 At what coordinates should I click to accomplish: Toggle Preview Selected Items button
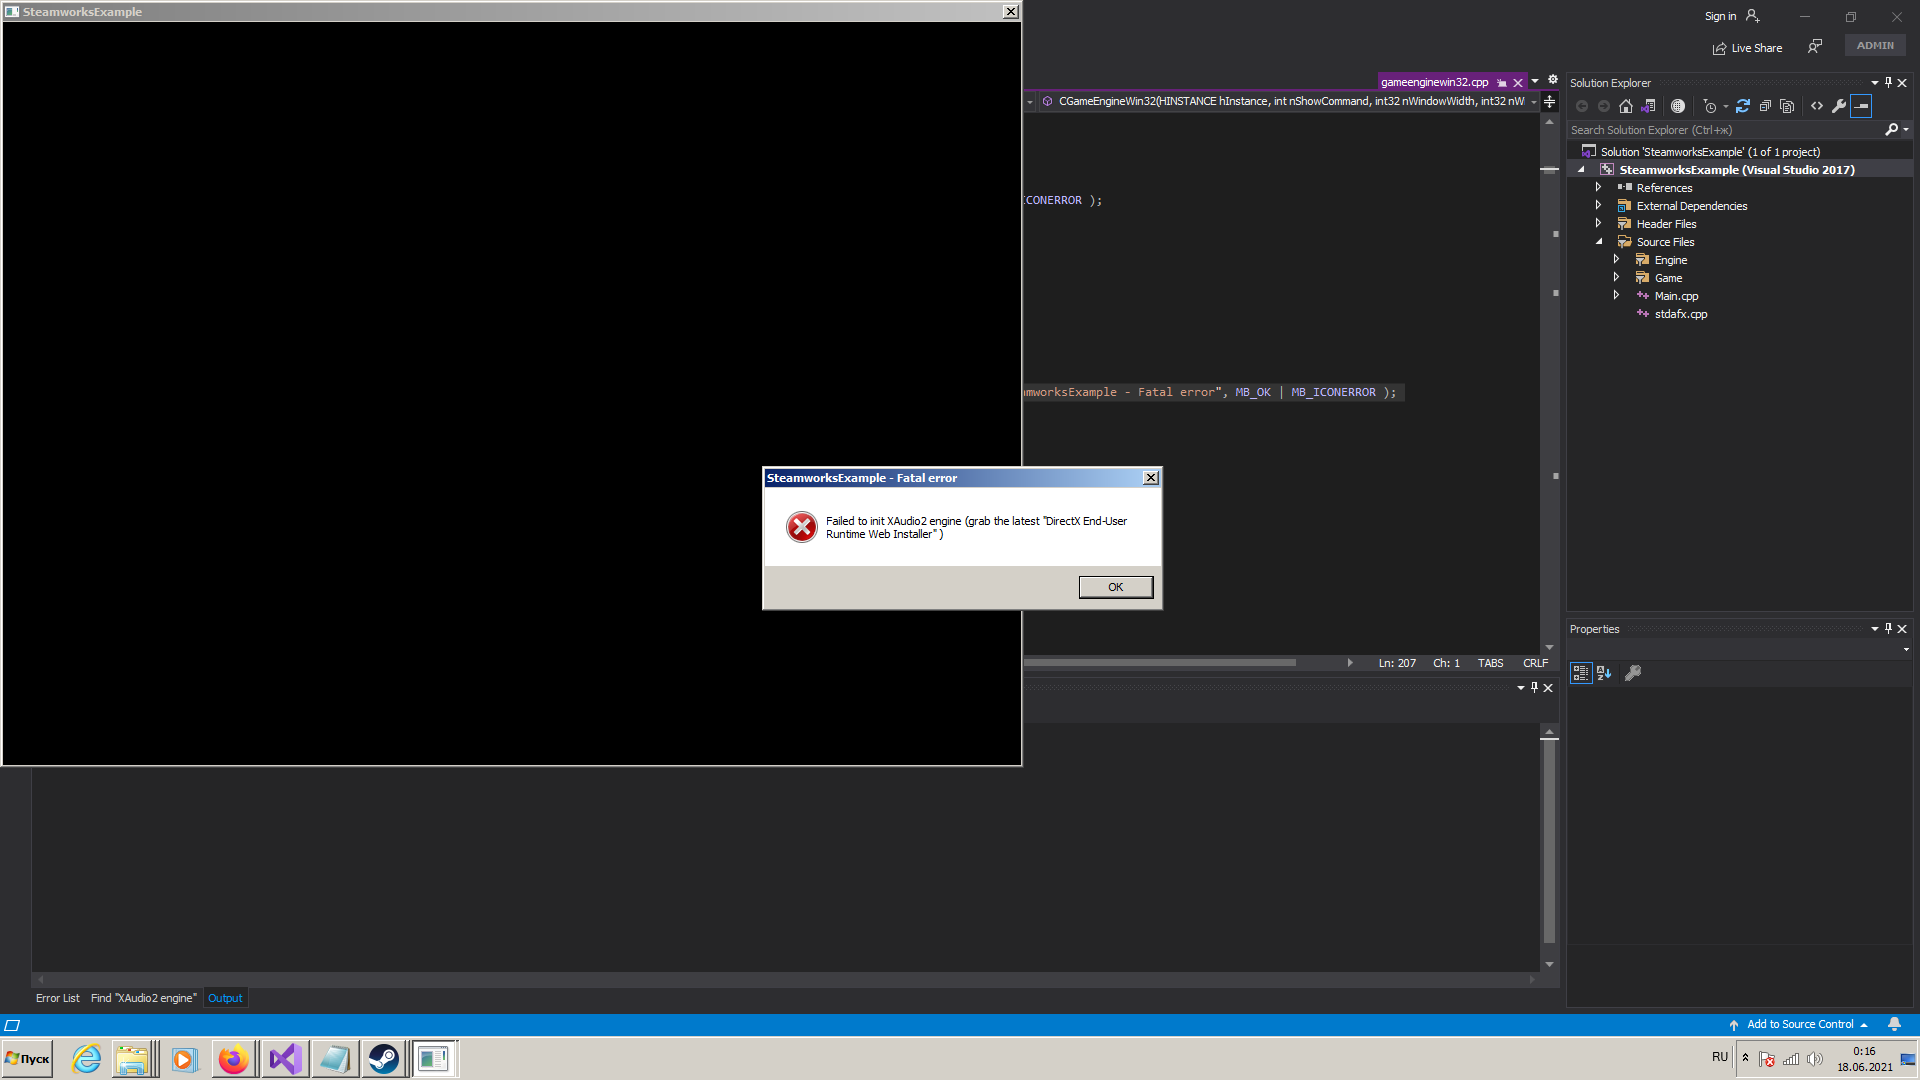pyautogui.click(x=1861, y=106)
